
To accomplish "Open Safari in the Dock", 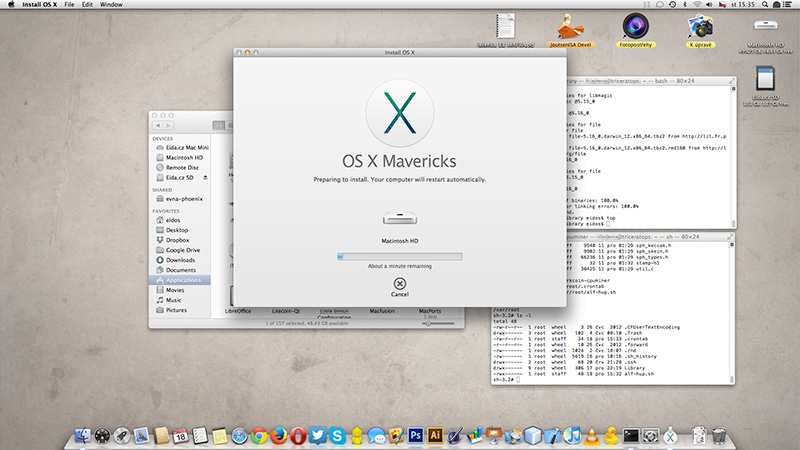I will (239, 436).
